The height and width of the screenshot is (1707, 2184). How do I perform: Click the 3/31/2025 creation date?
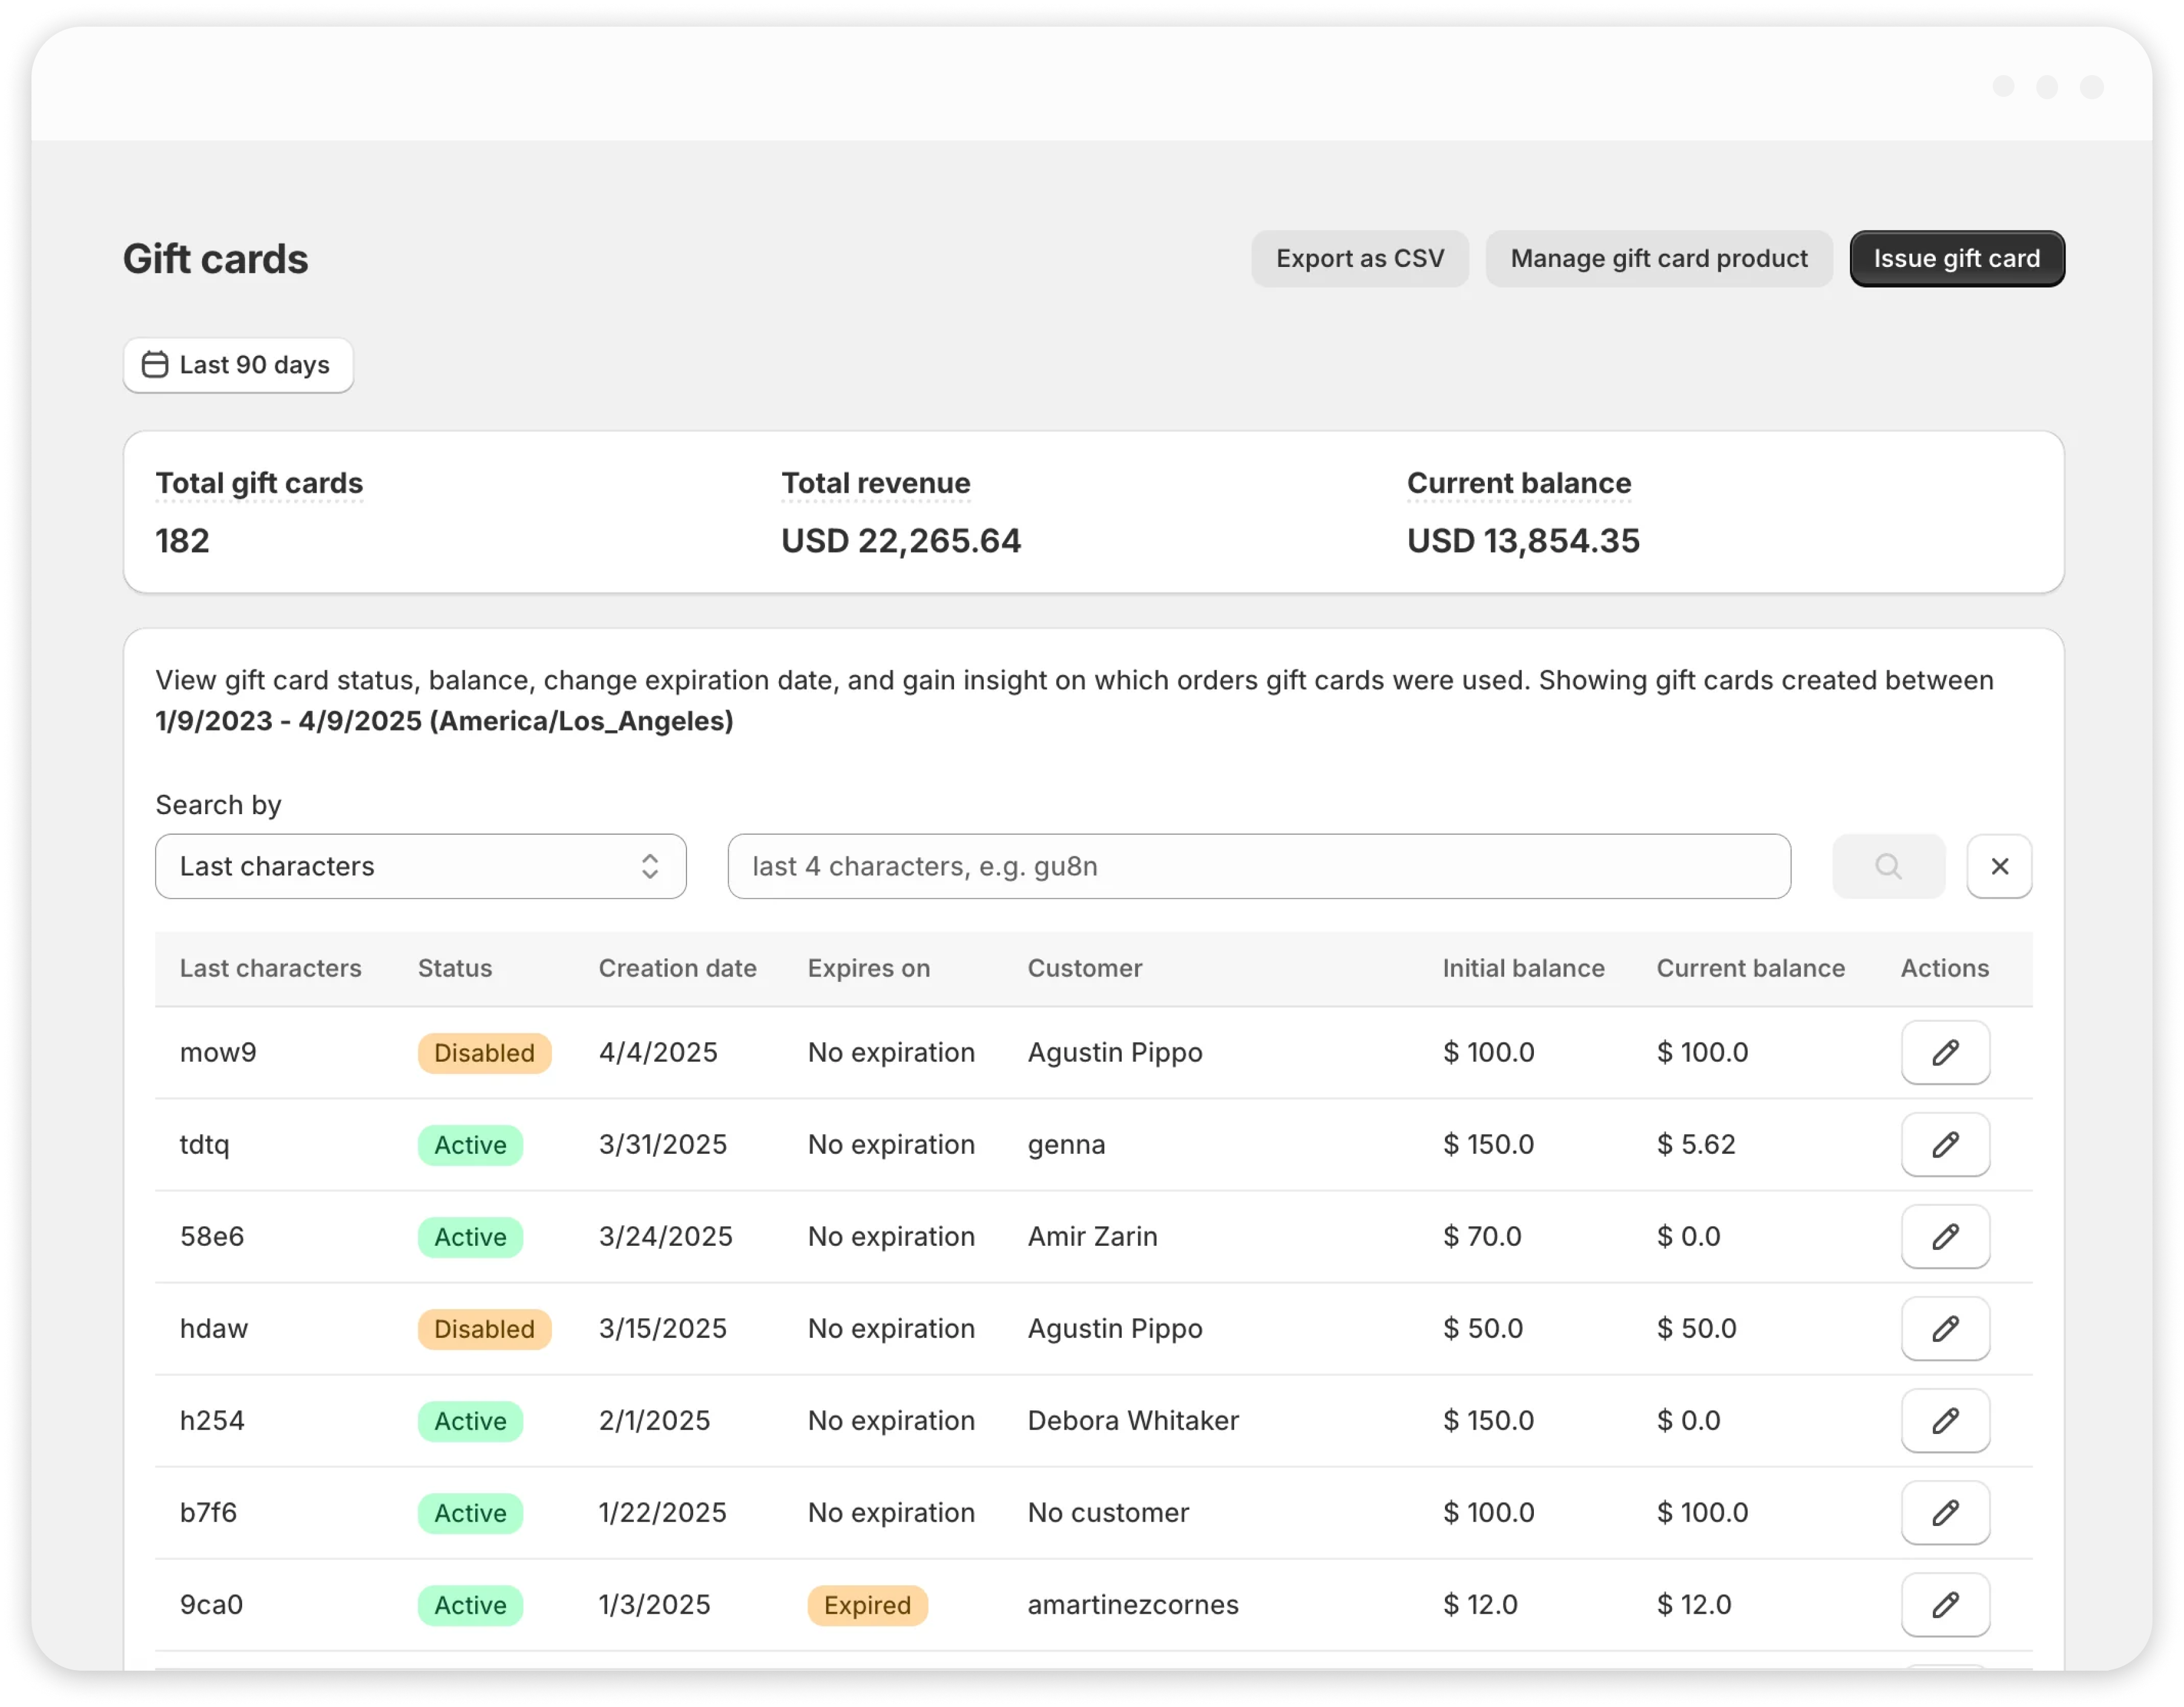tap(663, 1144)
